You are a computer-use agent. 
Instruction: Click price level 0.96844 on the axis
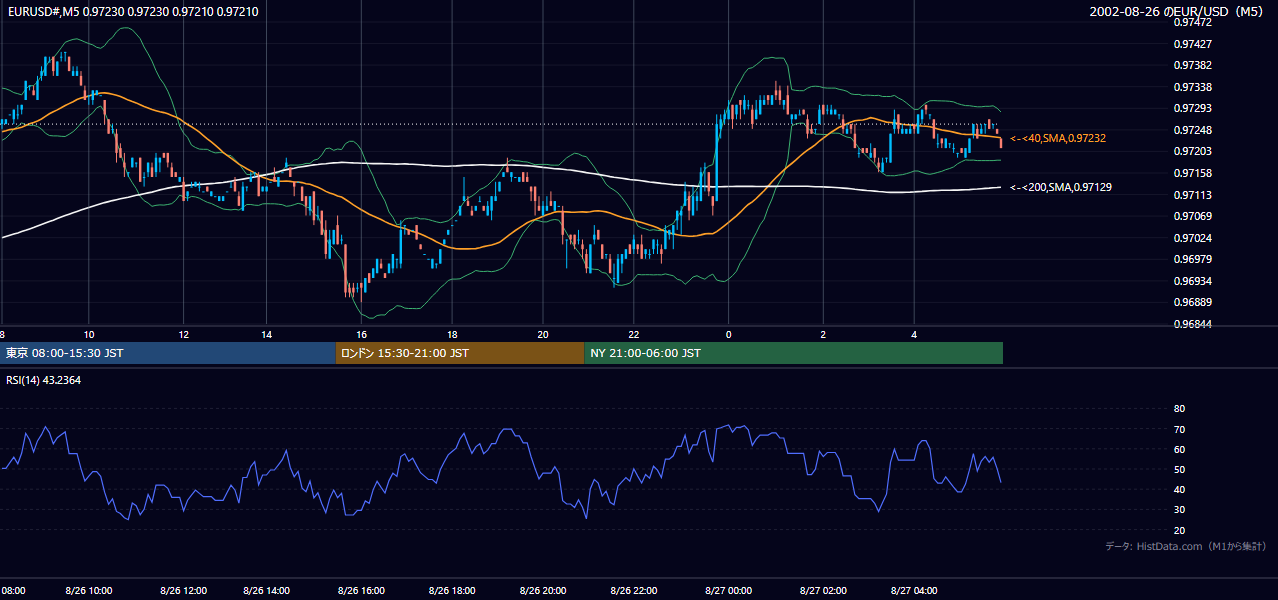pos(1192,324)
